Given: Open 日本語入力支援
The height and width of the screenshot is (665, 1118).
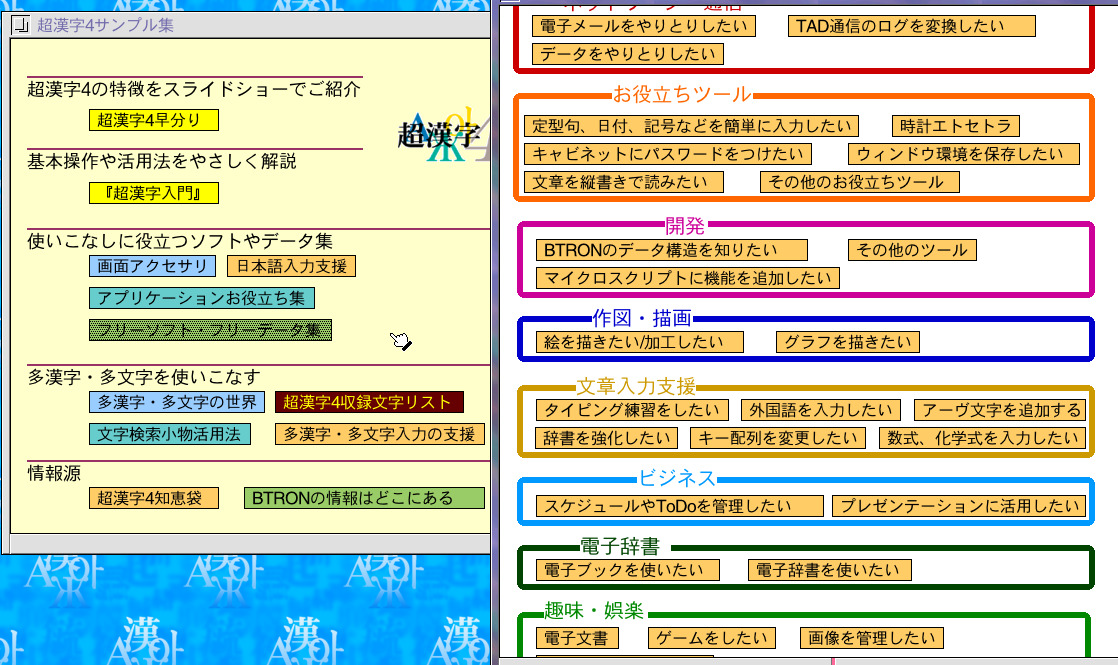Looking at the screenshot, I should tap(291, 266).
